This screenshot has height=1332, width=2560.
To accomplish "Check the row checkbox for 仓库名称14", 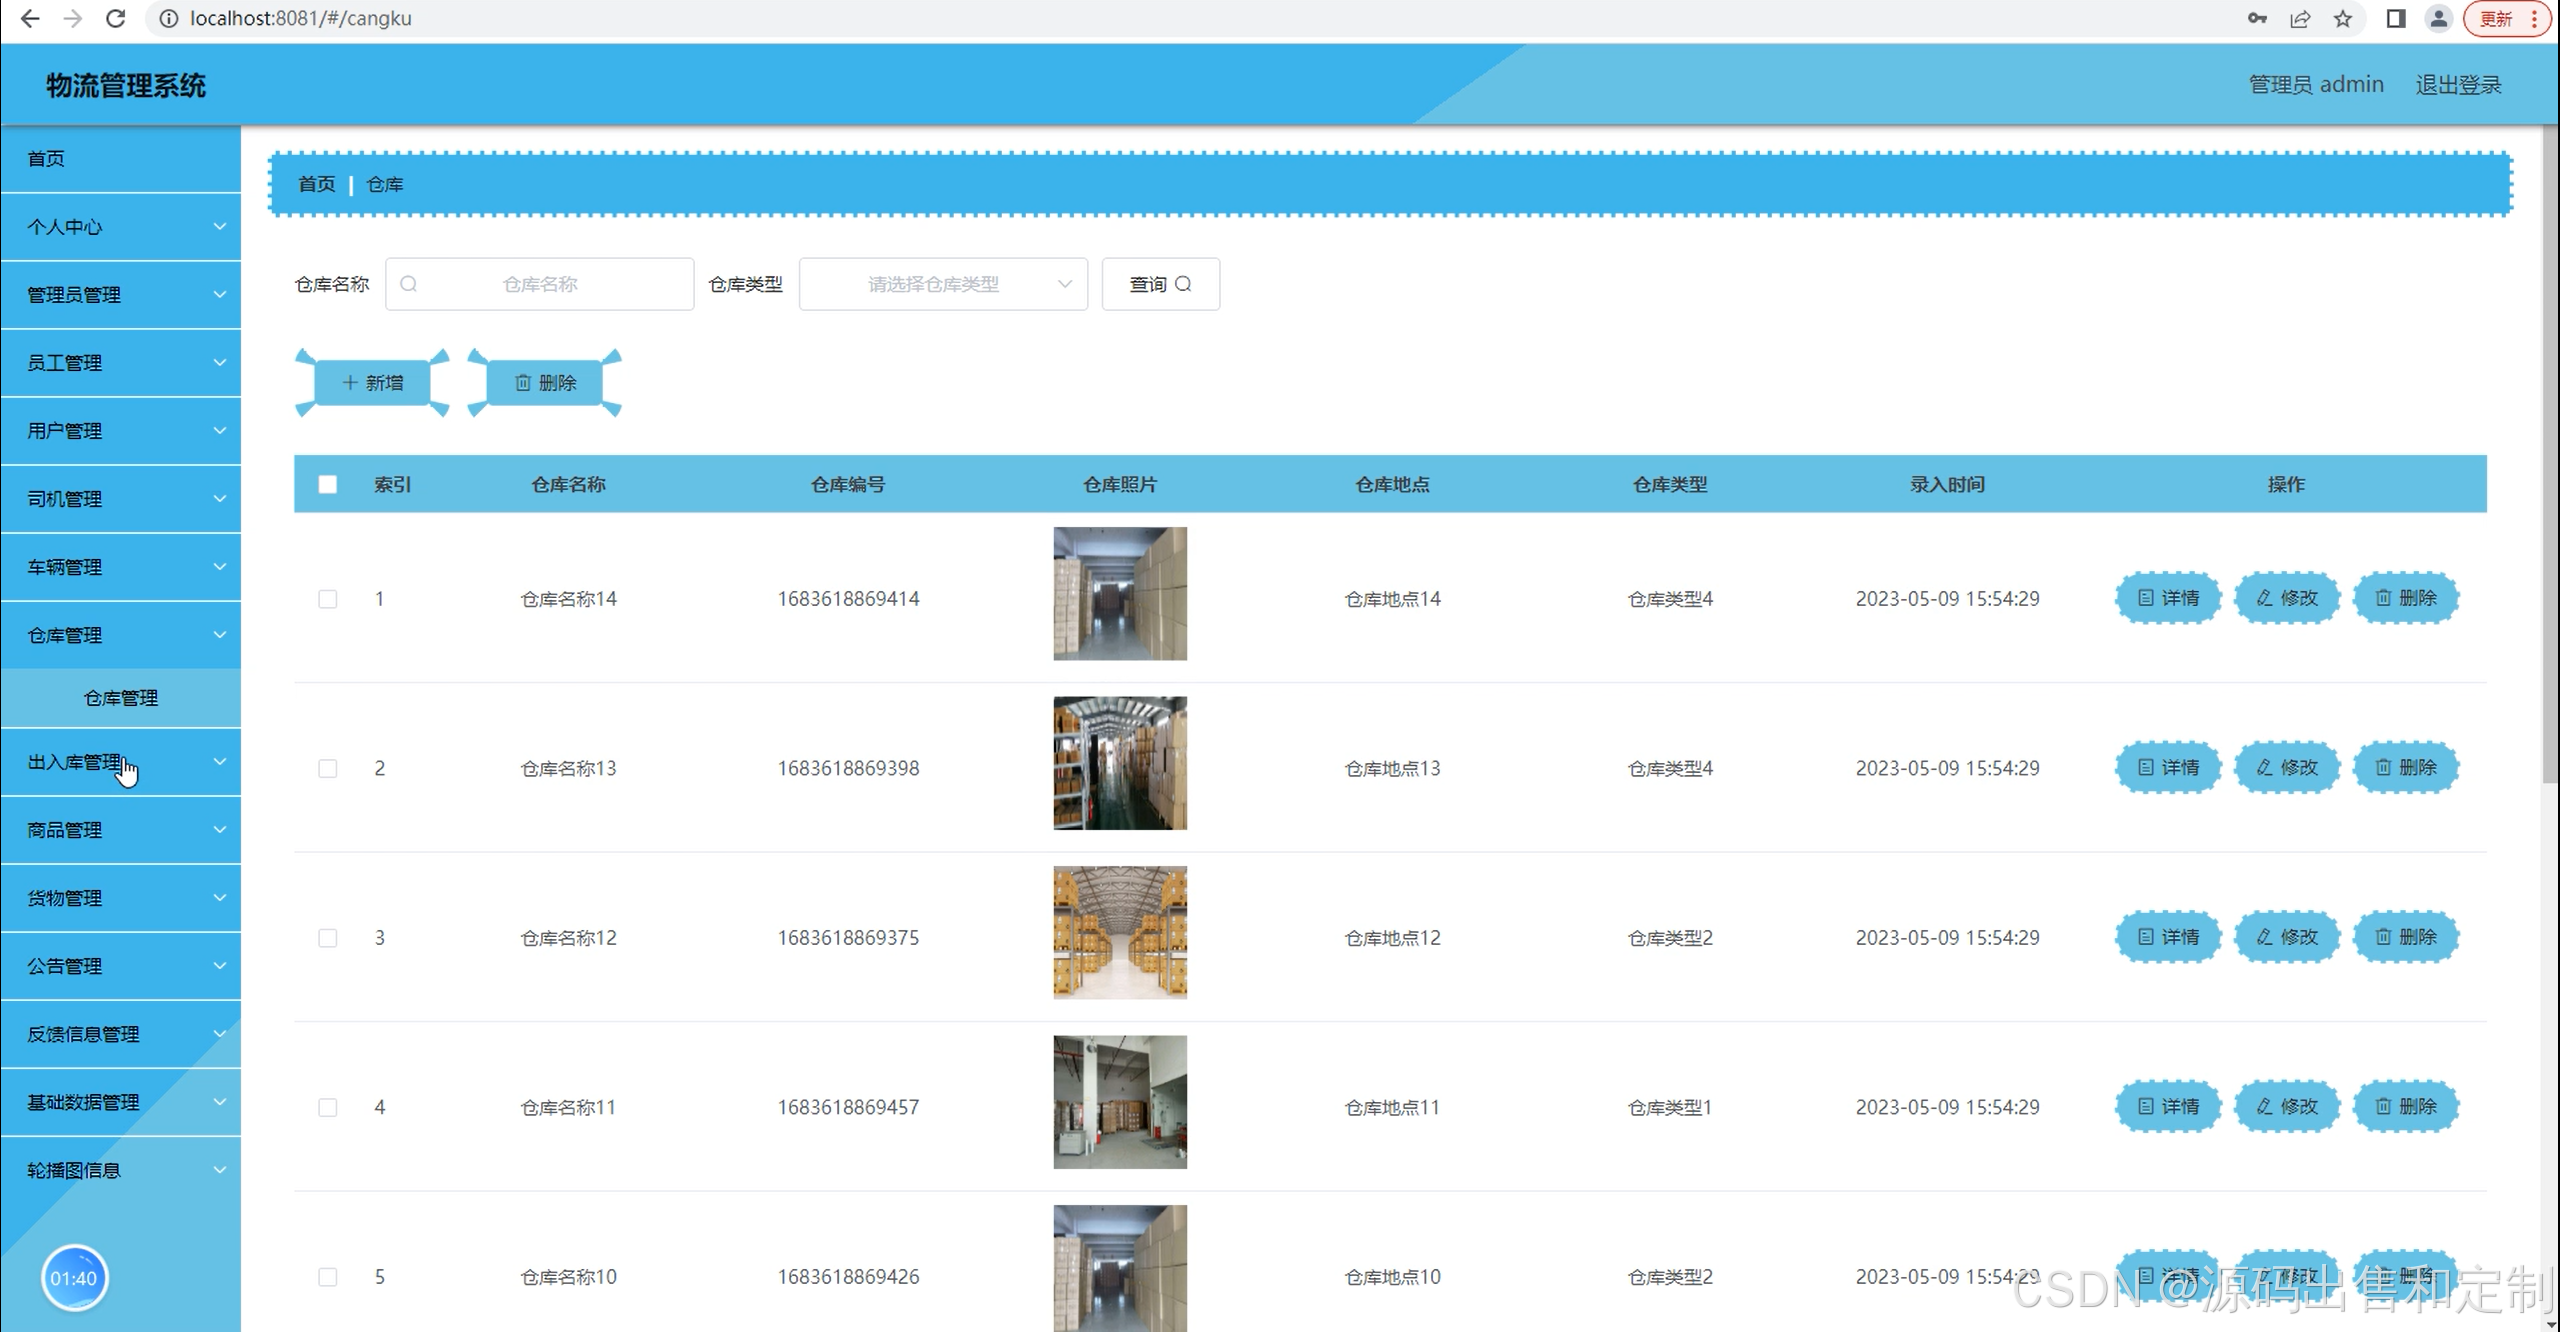I will pos(327,598).
